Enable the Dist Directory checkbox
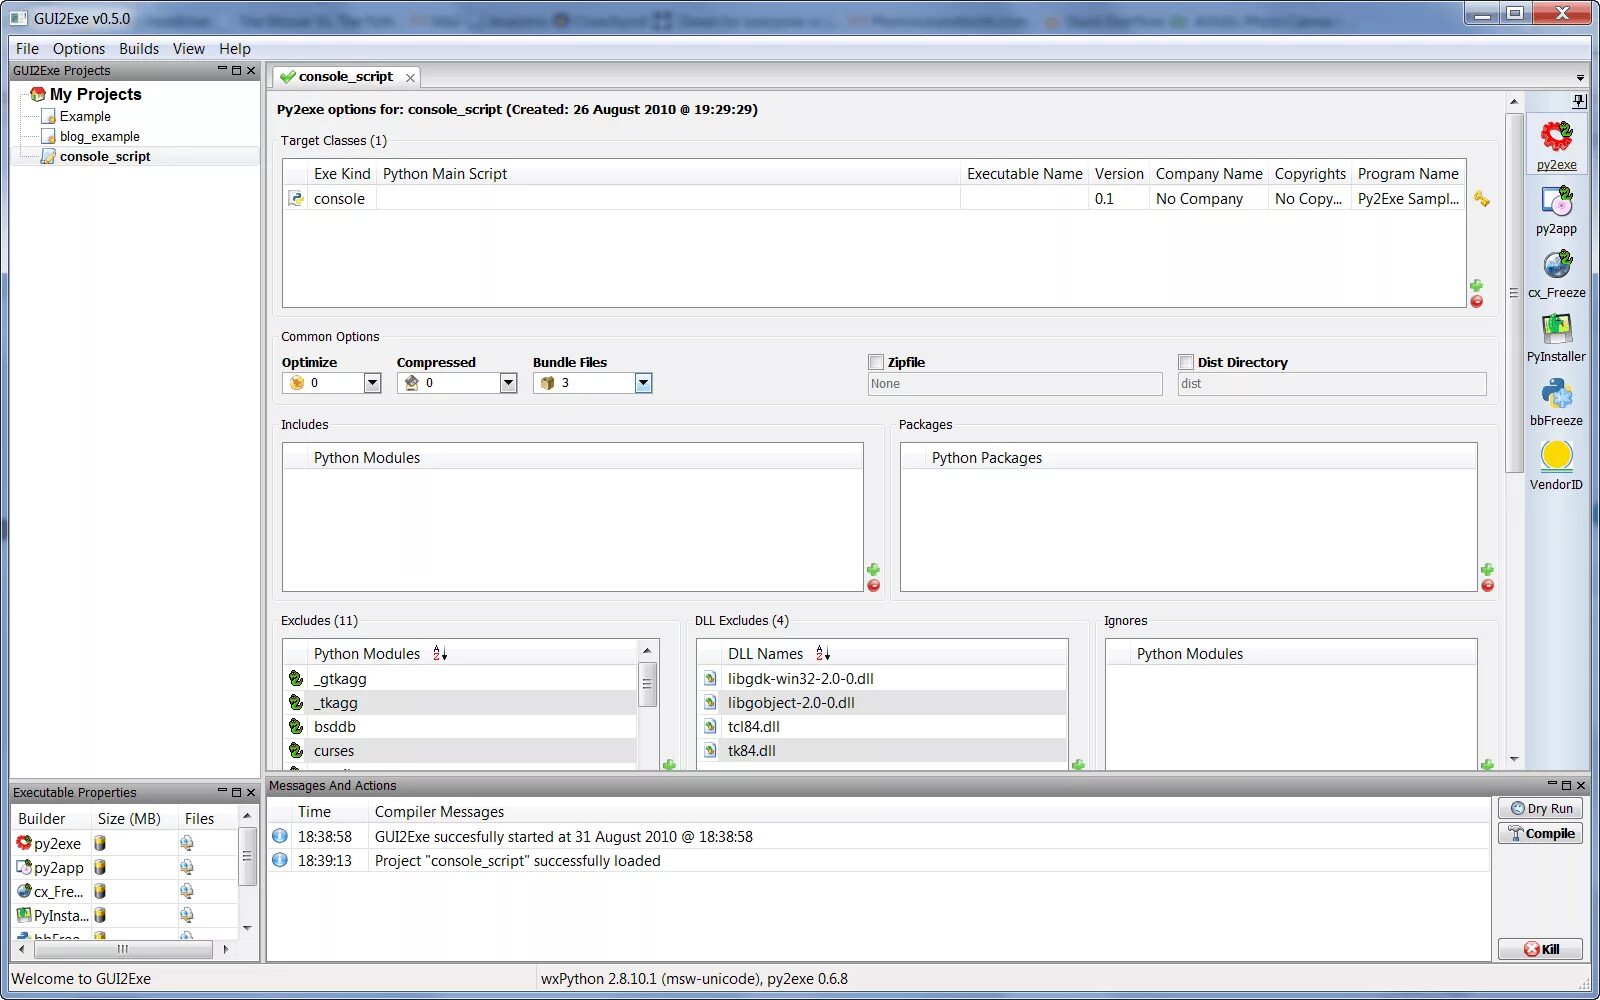The image size is (1600, 1000). click(1186, 362)
